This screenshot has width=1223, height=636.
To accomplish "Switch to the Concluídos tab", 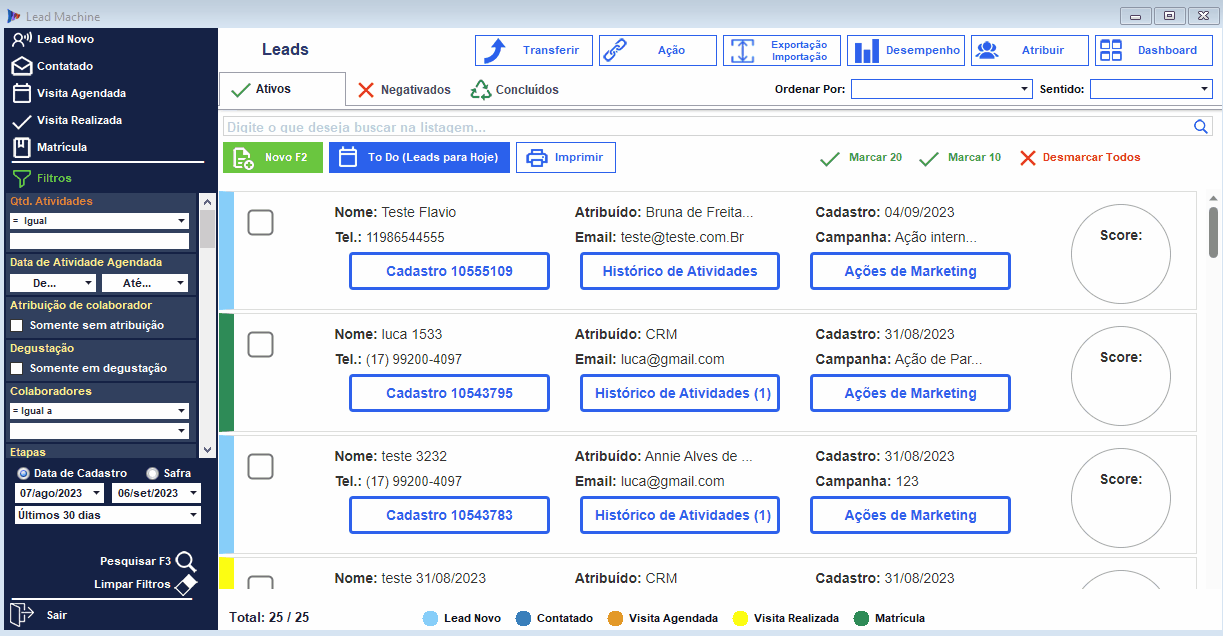I will (x=515, y=90).
